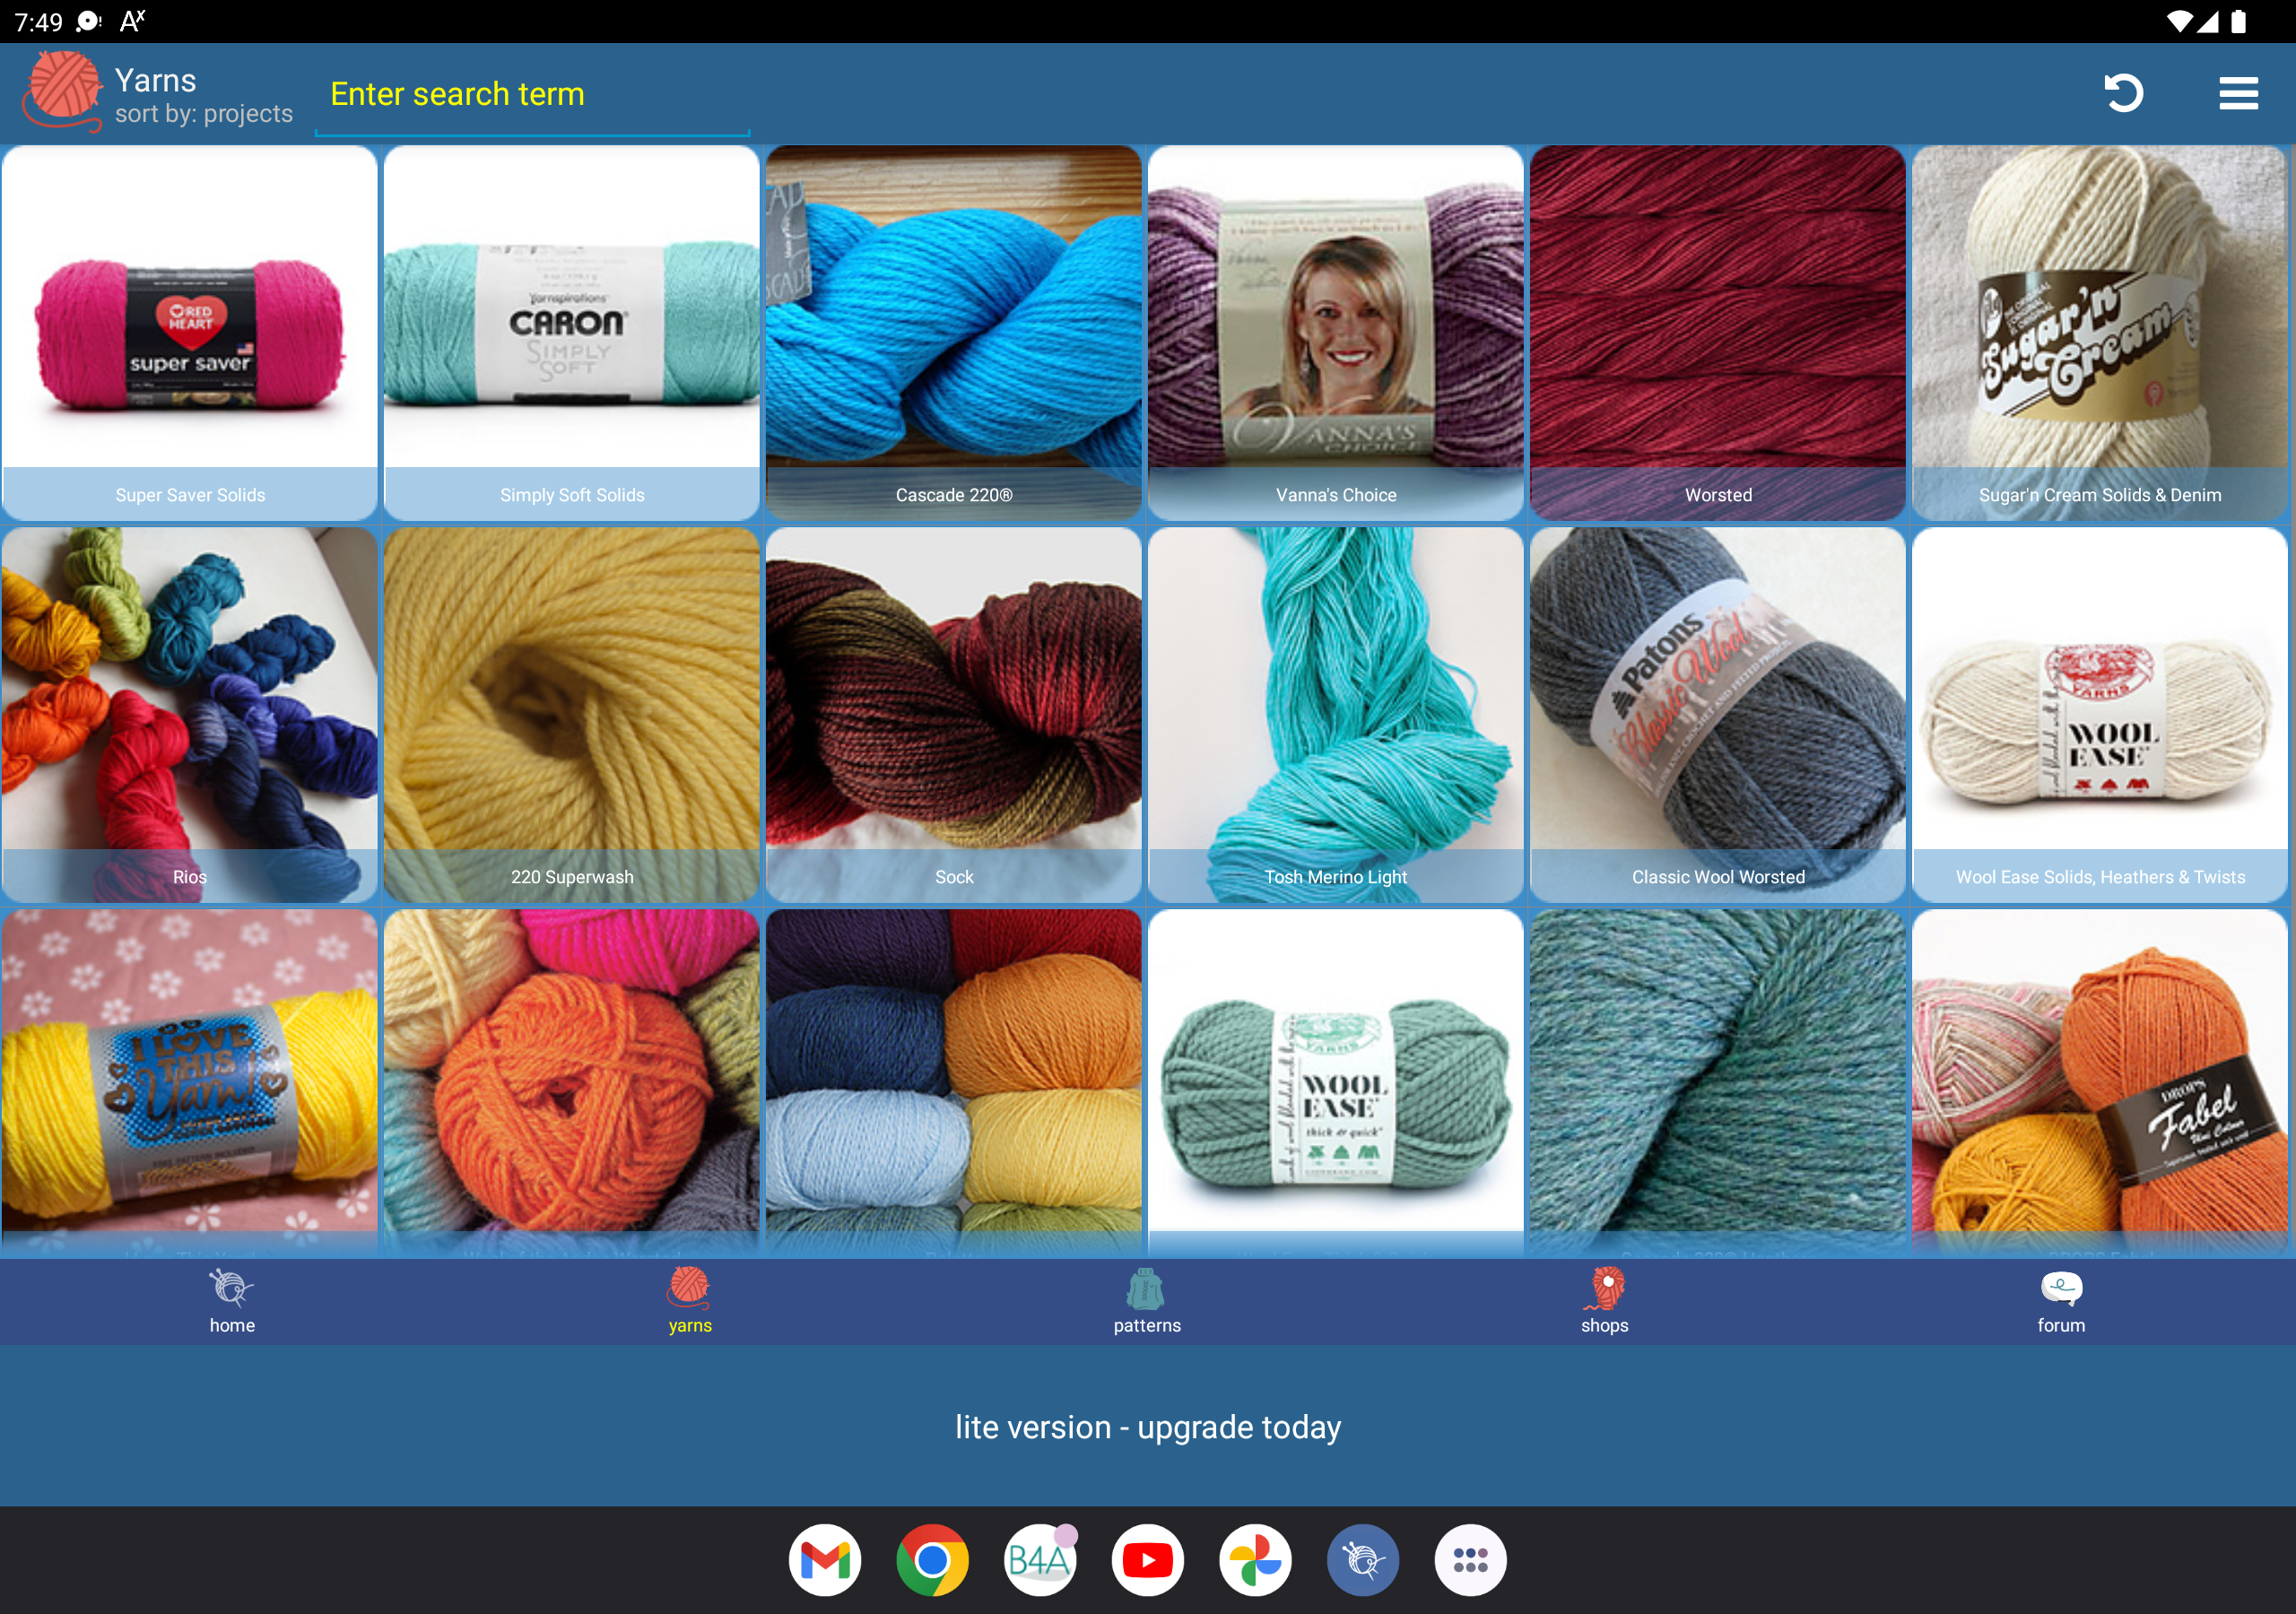Image resolution: width=2296 pixels, height=1614 pixels.
Task: Select the Cascade 220 yarn tile
Action: [954, 333]
